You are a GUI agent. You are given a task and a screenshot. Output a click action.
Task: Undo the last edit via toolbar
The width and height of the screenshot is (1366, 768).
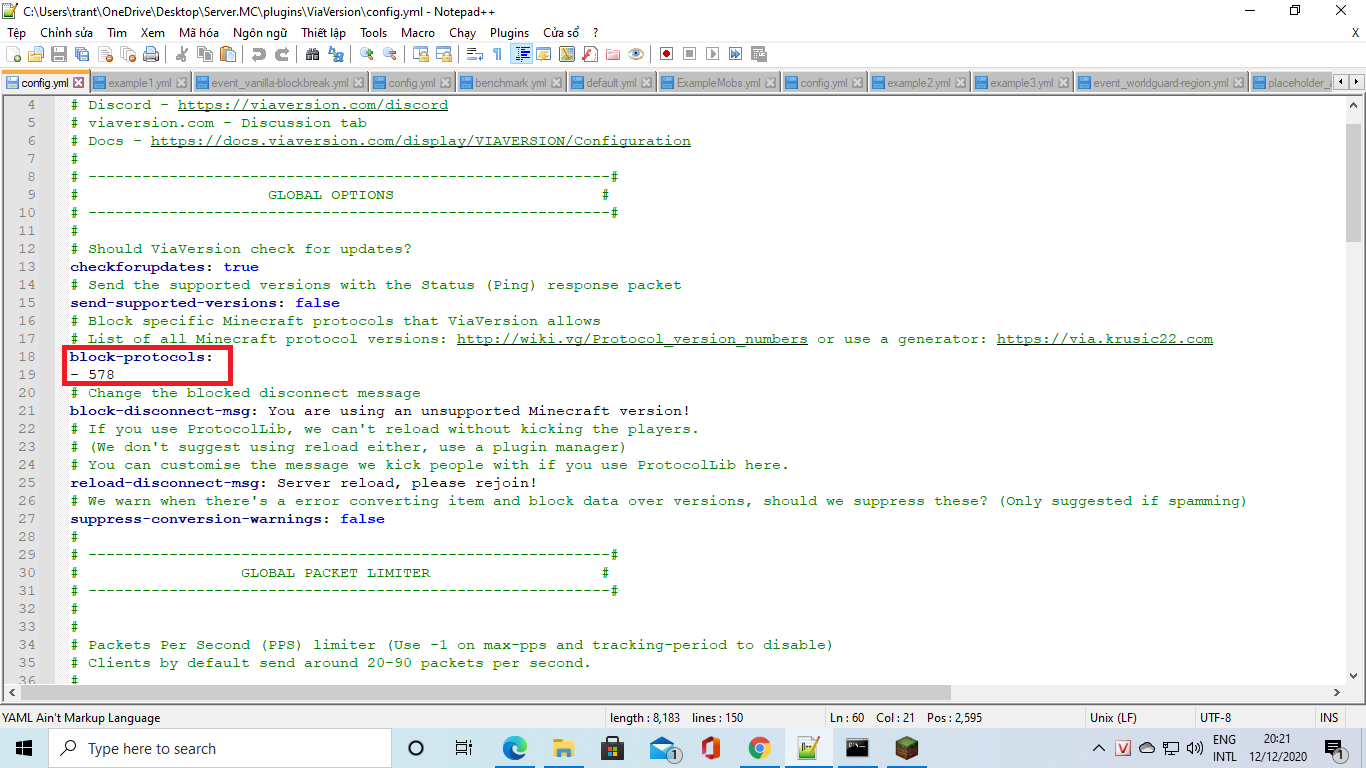[x=259, y=54]
